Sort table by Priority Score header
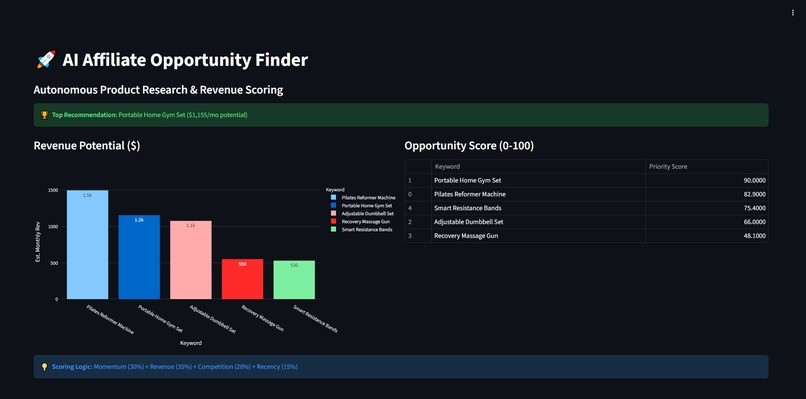Screen dimensions: 806x399 (x=707, y=167)
